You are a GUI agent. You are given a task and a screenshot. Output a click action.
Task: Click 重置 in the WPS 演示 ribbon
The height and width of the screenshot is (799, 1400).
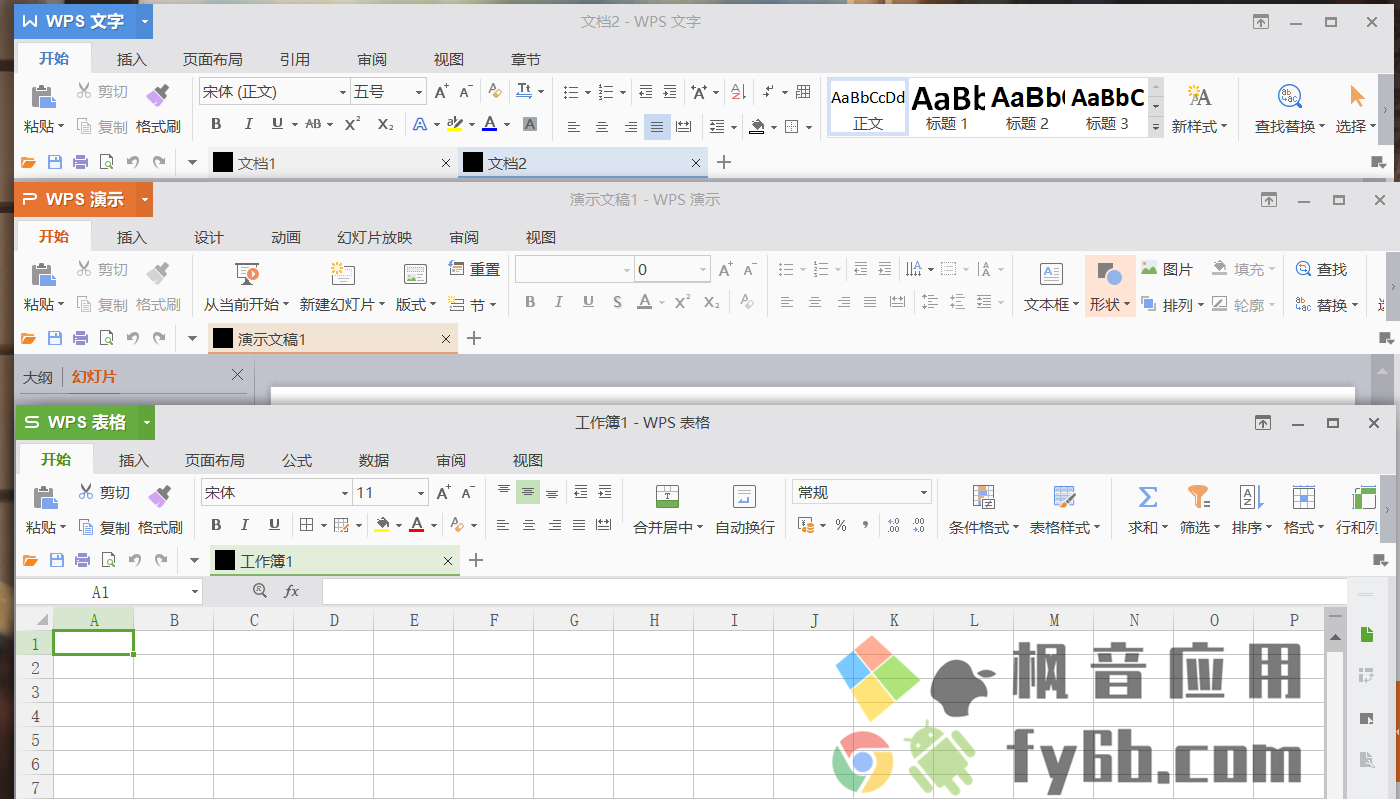474,269
